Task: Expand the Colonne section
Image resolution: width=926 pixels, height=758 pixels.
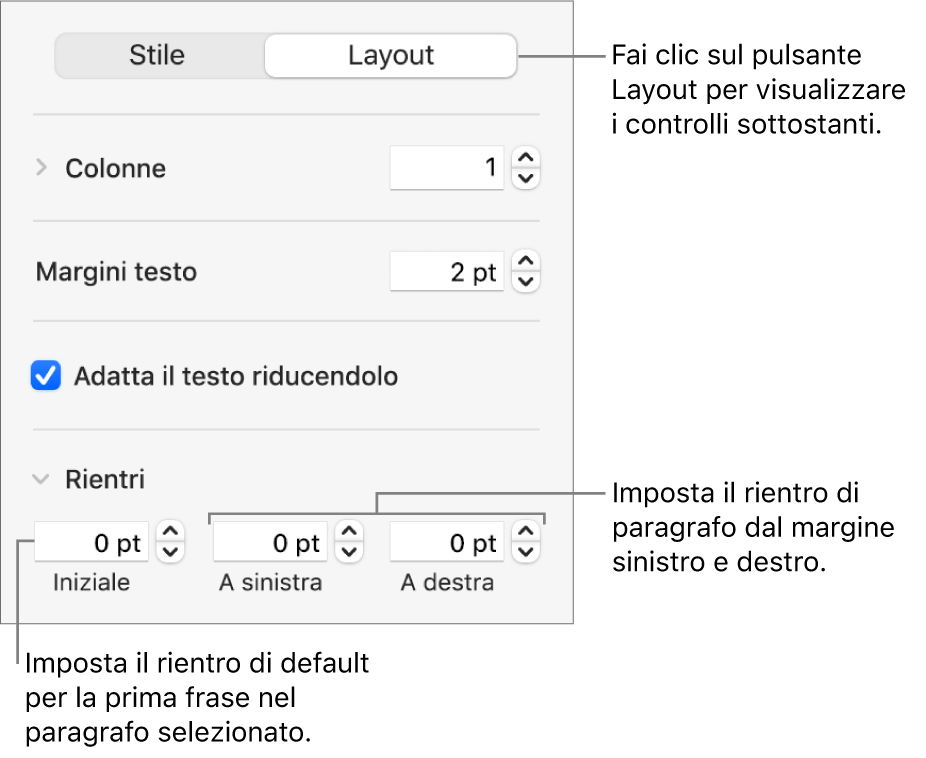Action: tap(41, 168)
